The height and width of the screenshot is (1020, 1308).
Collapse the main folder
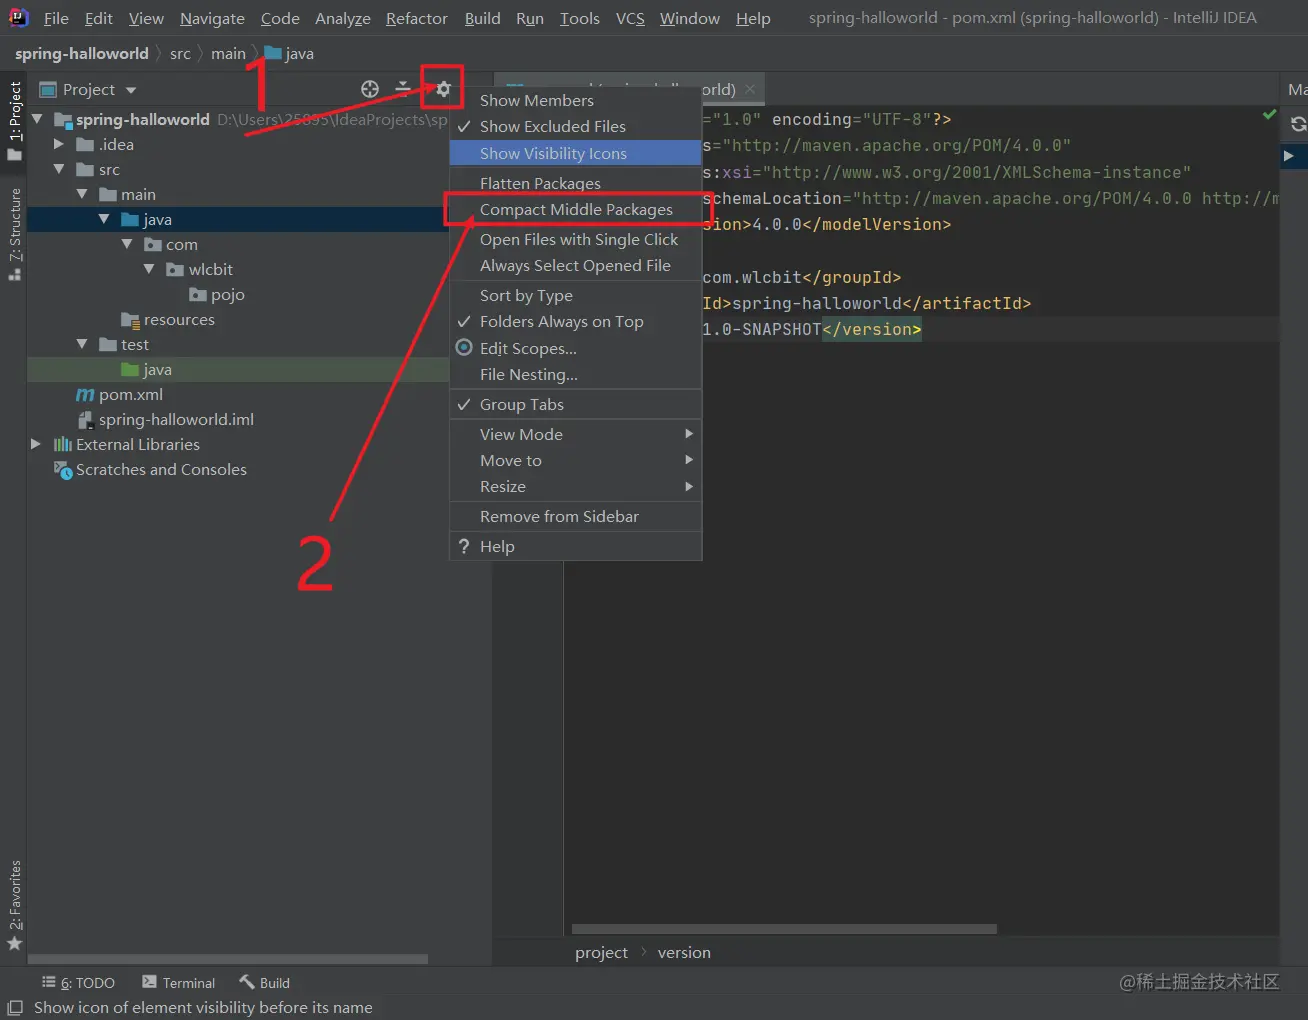(x=82, y=194)
